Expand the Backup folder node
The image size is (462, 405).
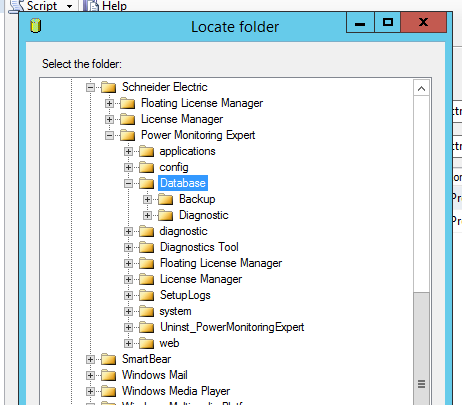coord(147,199)
